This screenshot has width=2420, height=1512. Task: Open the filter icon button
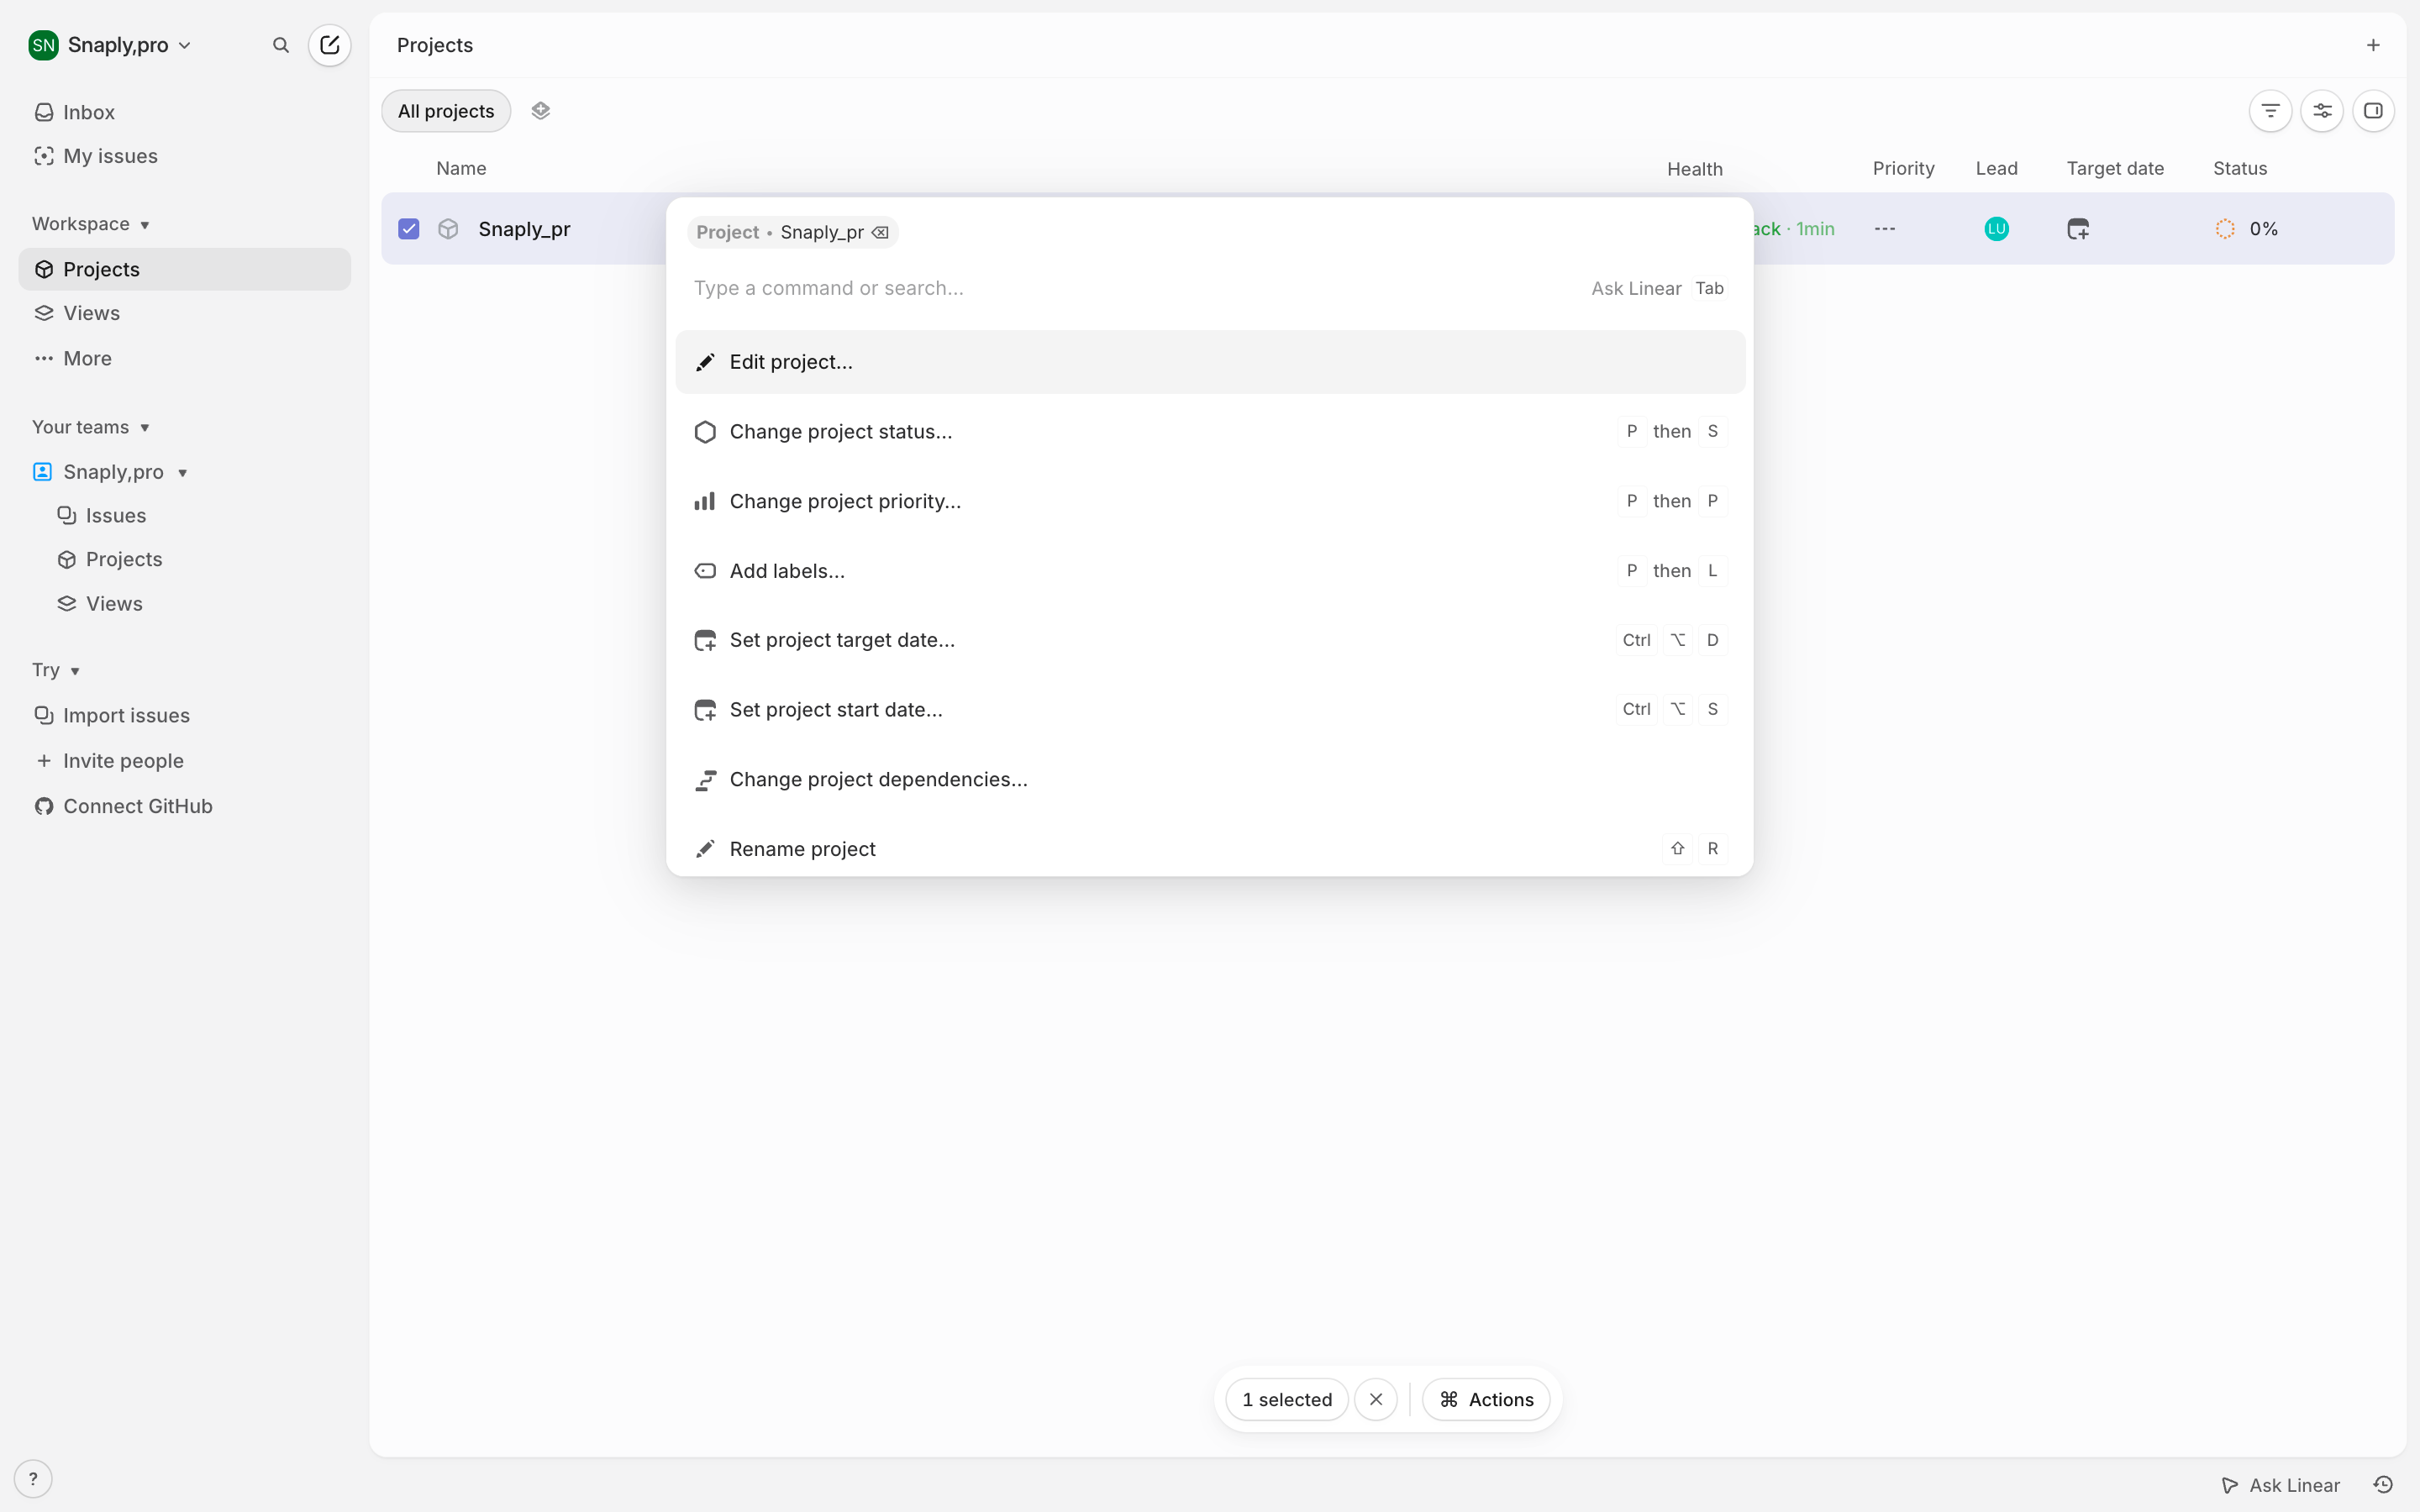pos(2270,111)
